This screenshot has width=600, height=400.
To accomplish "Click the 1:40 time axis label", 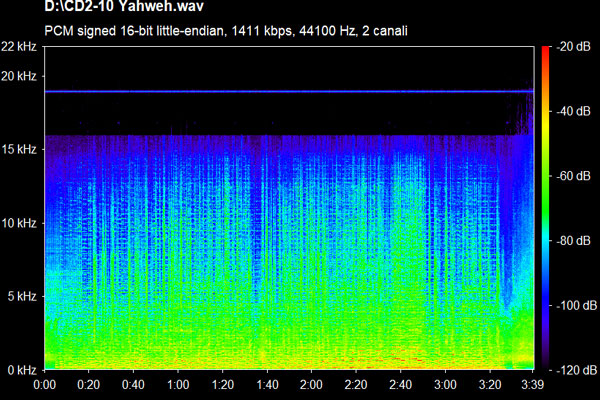I will coord(267,384).
